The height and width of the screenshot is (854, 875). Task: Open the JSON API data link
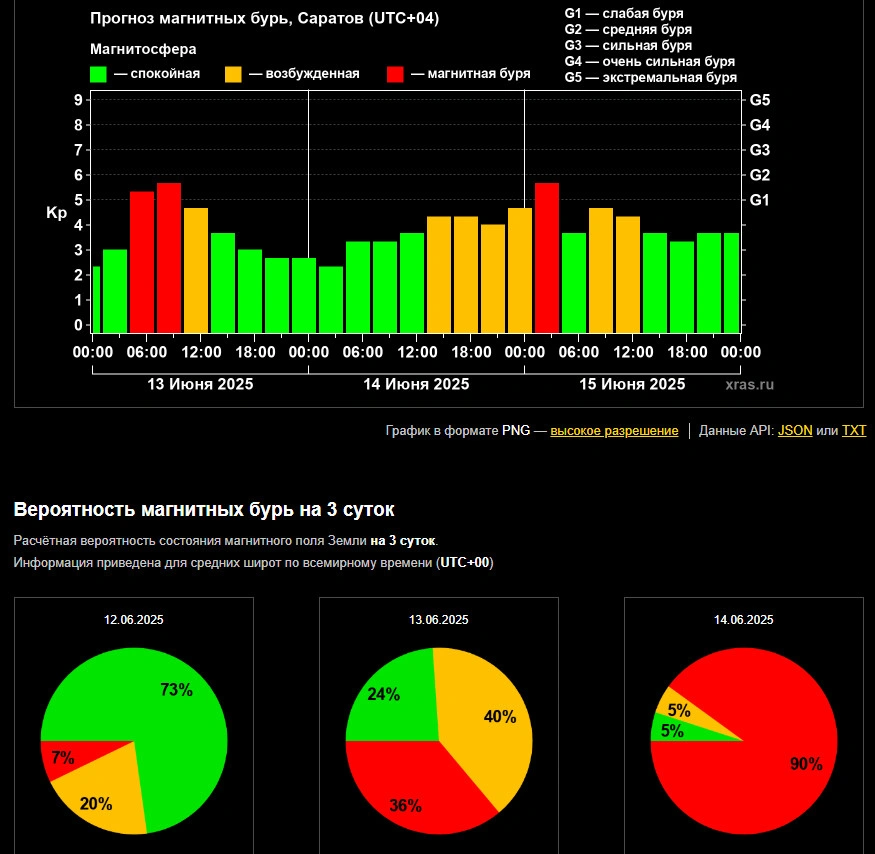pos(795,431)
